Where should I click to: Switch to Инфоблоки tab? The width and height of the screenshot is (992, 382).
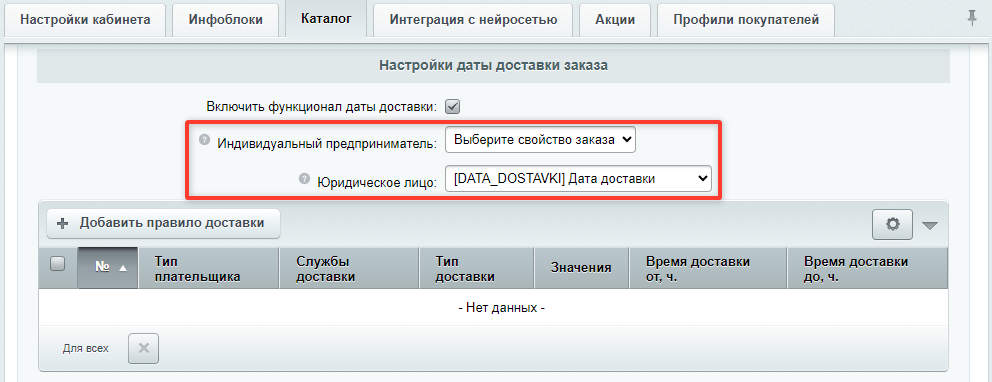(225, 20)
